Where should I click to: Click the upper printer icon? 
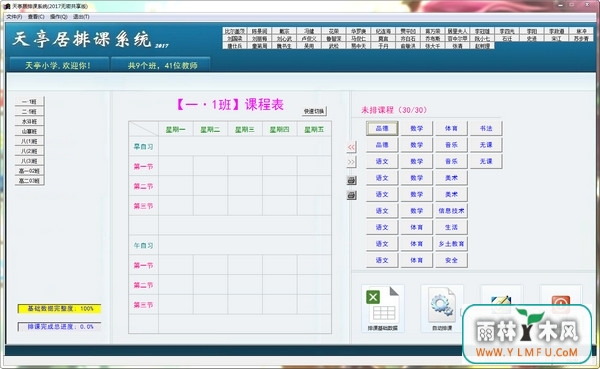click(352, 180)
